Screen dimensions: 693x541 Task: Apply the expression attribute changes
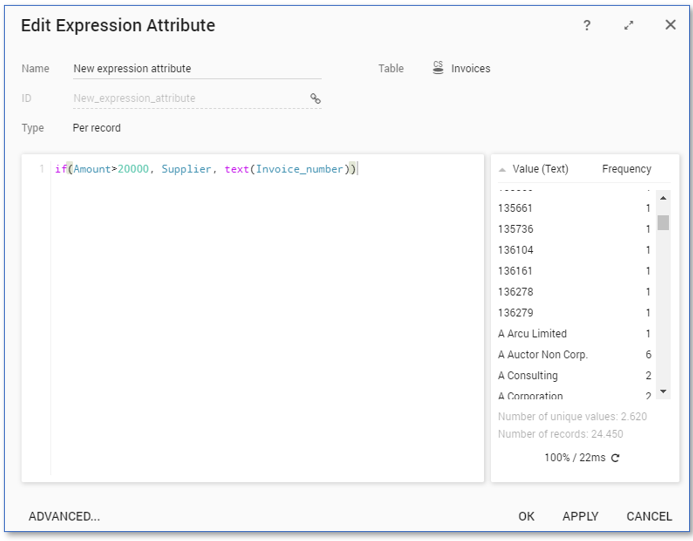pos(580,516)
